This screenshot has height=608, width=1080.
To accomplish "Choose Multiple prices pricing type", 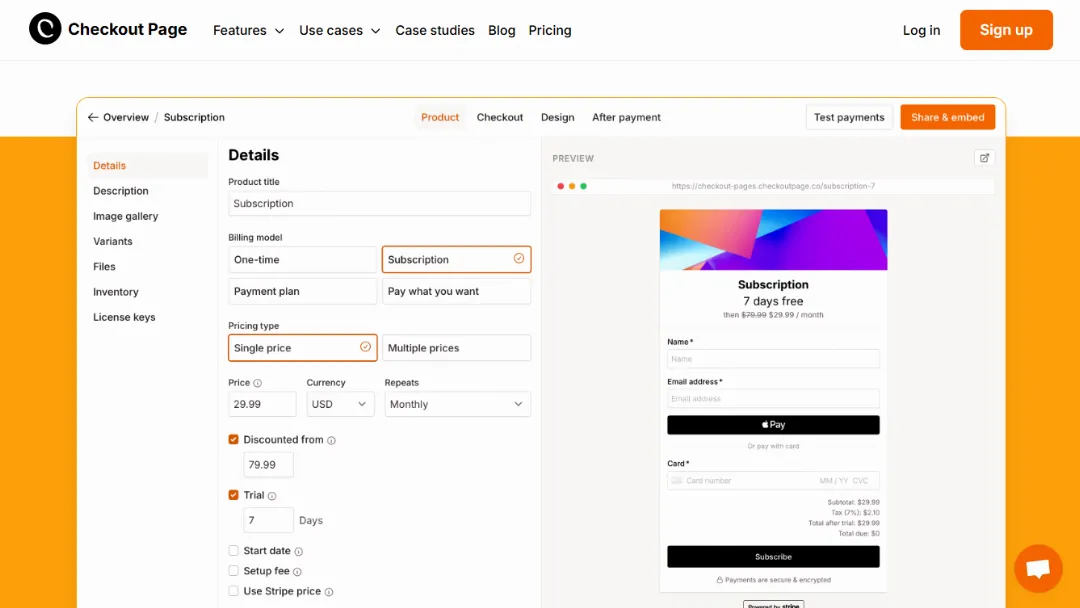I will [456, 348].
